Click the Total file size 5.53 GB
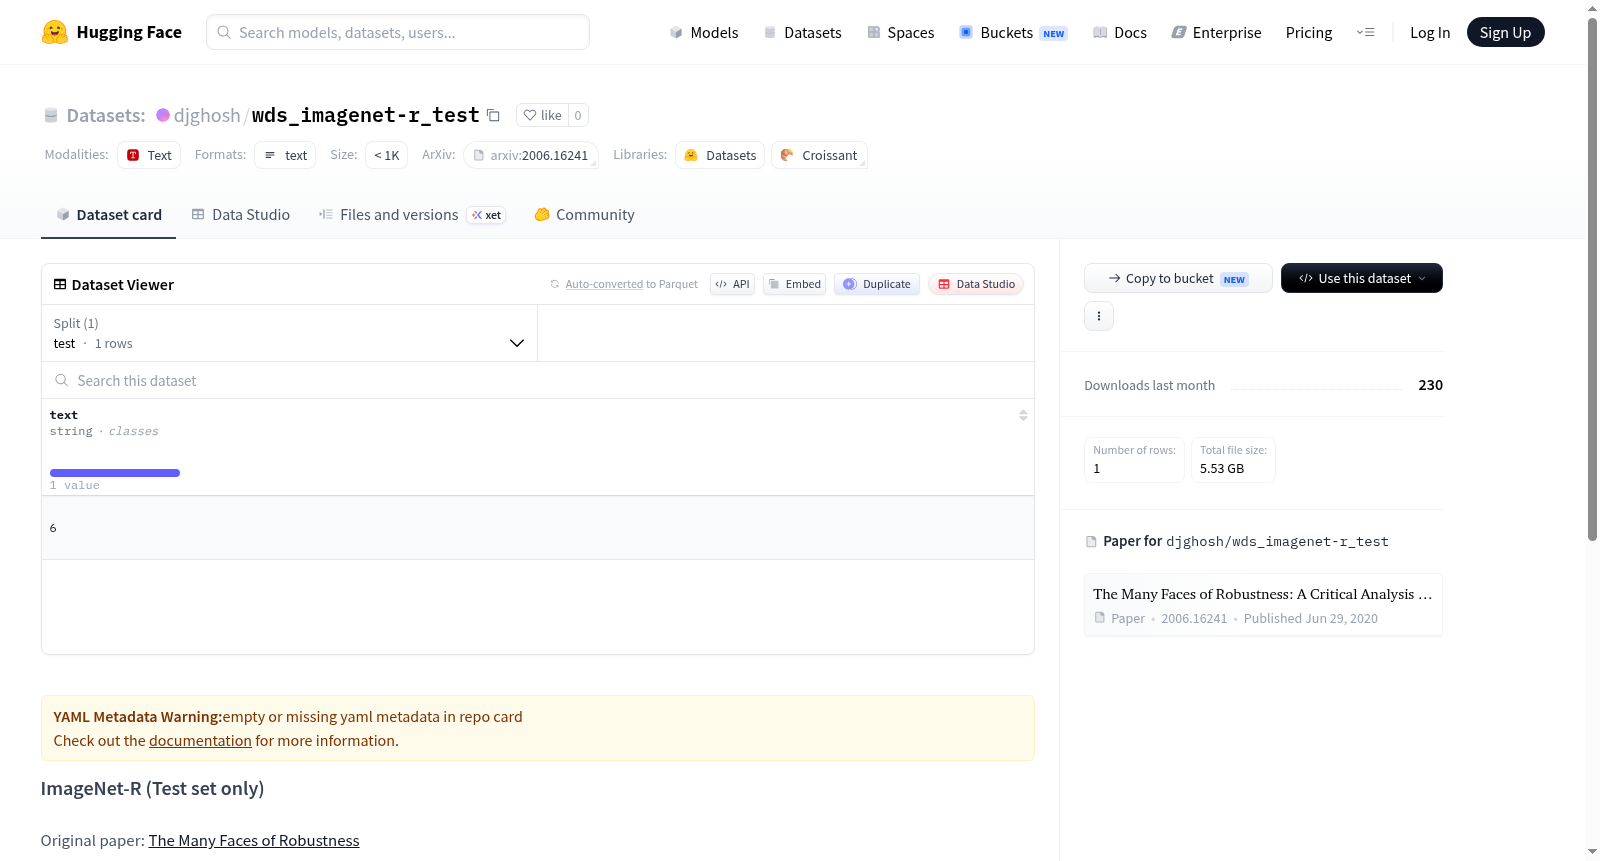 pyautogui.click(x=1233, y=460)
